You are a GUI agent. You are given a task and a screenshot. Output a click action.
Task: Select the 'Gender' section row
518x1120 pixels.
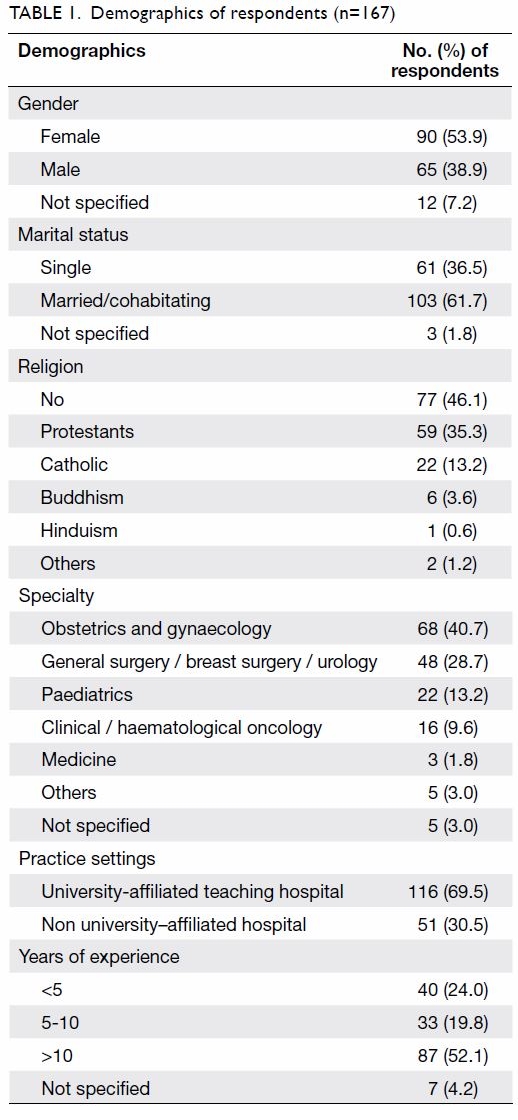point(259,104)
